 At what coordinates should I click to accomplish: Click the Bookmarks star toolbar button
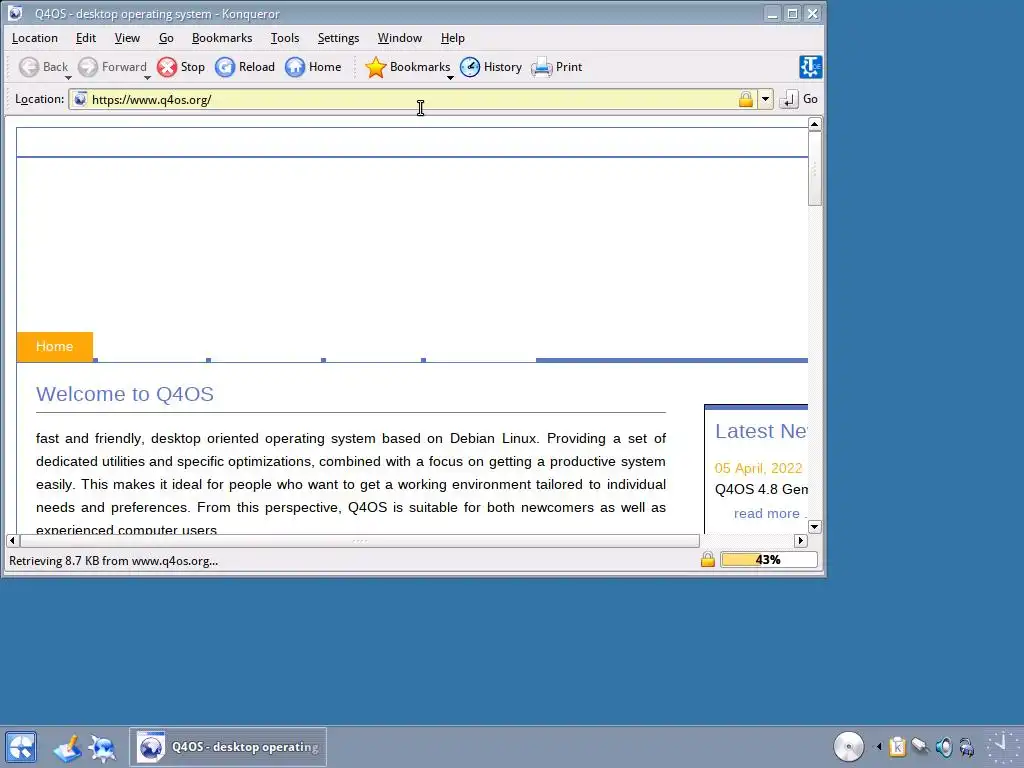point(407,67)
